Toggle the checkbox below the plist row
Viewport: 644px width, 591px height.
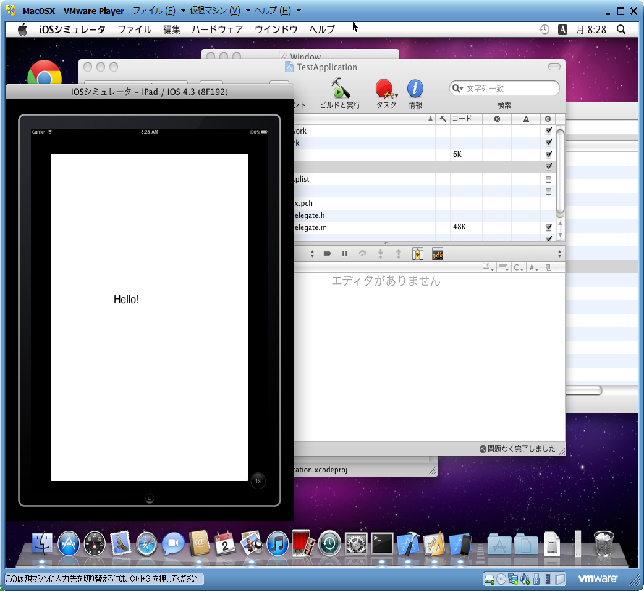(548, 191)
